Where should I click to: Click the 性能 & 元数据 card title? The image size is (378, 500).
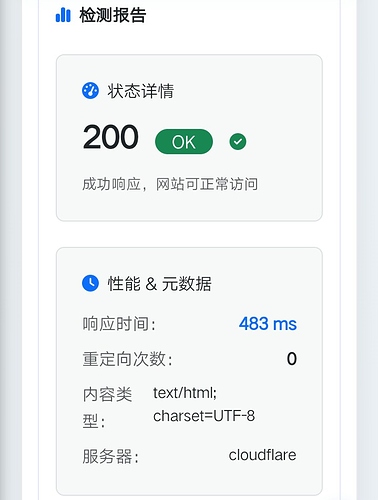tap(159, 284)
